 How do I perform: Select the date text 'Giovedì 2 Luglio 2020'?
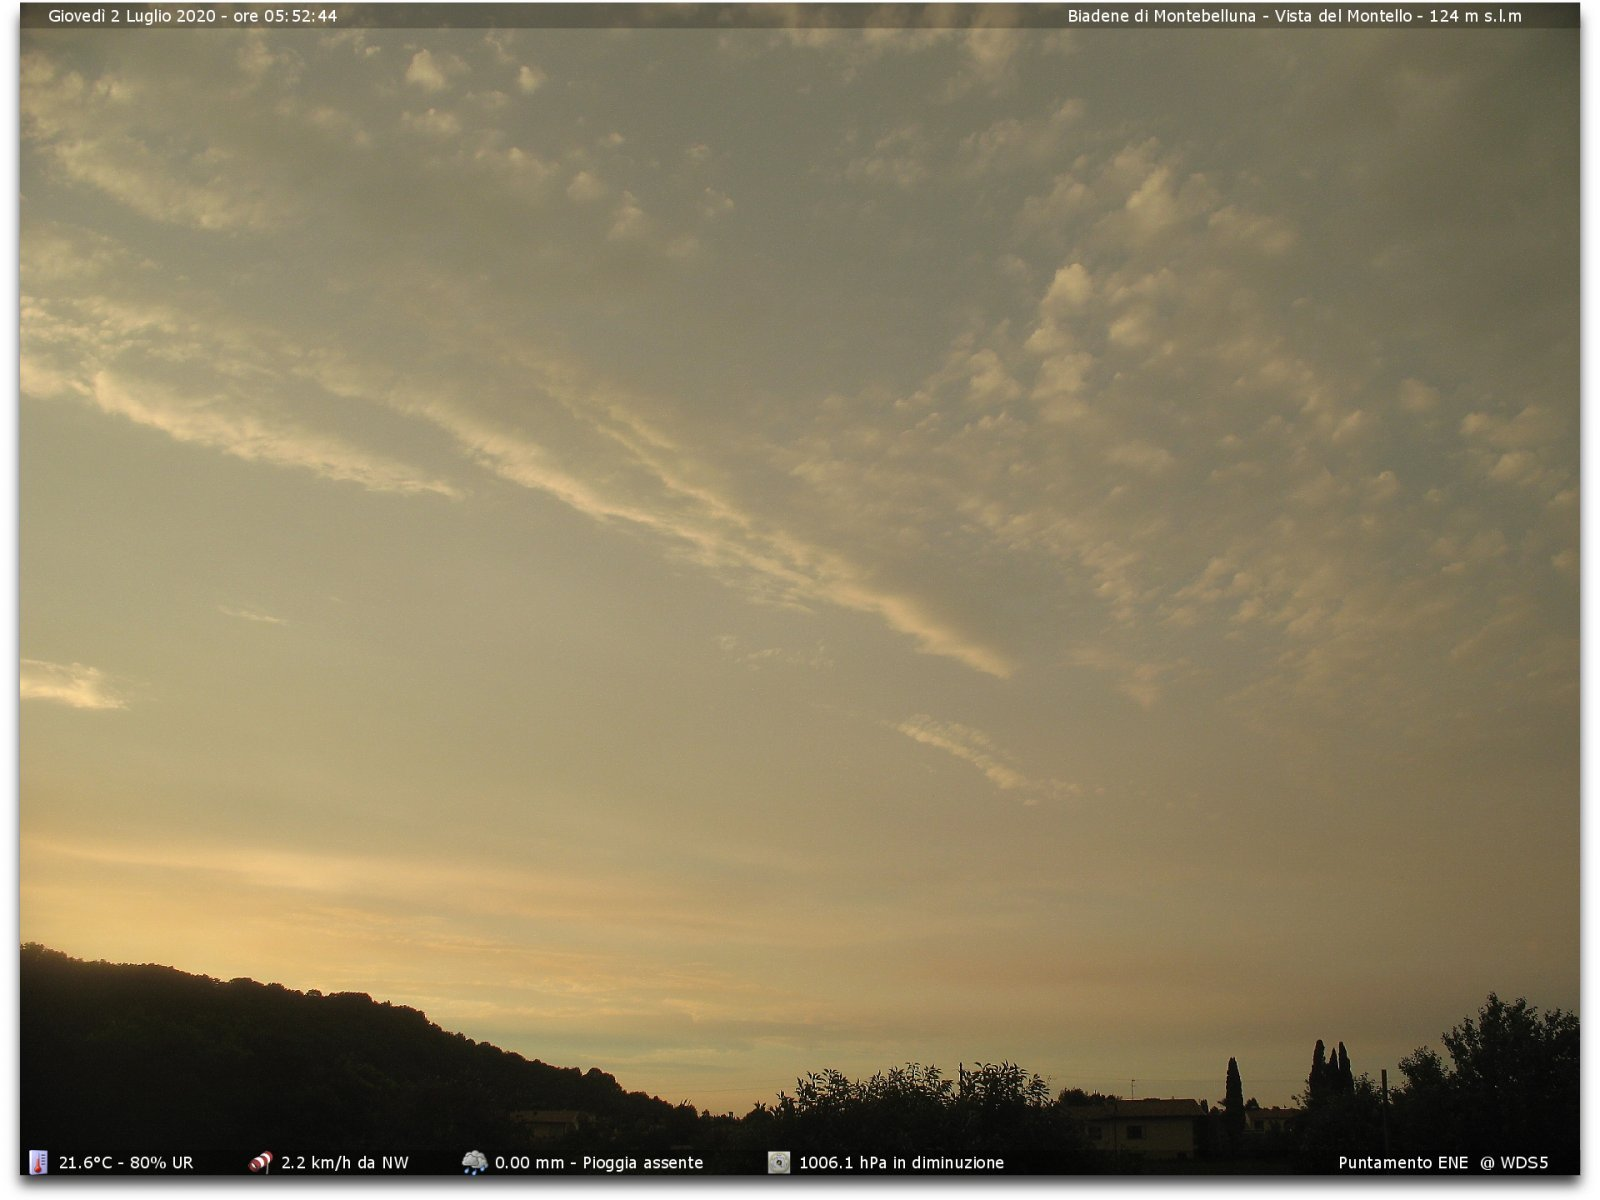pos(132,16)
